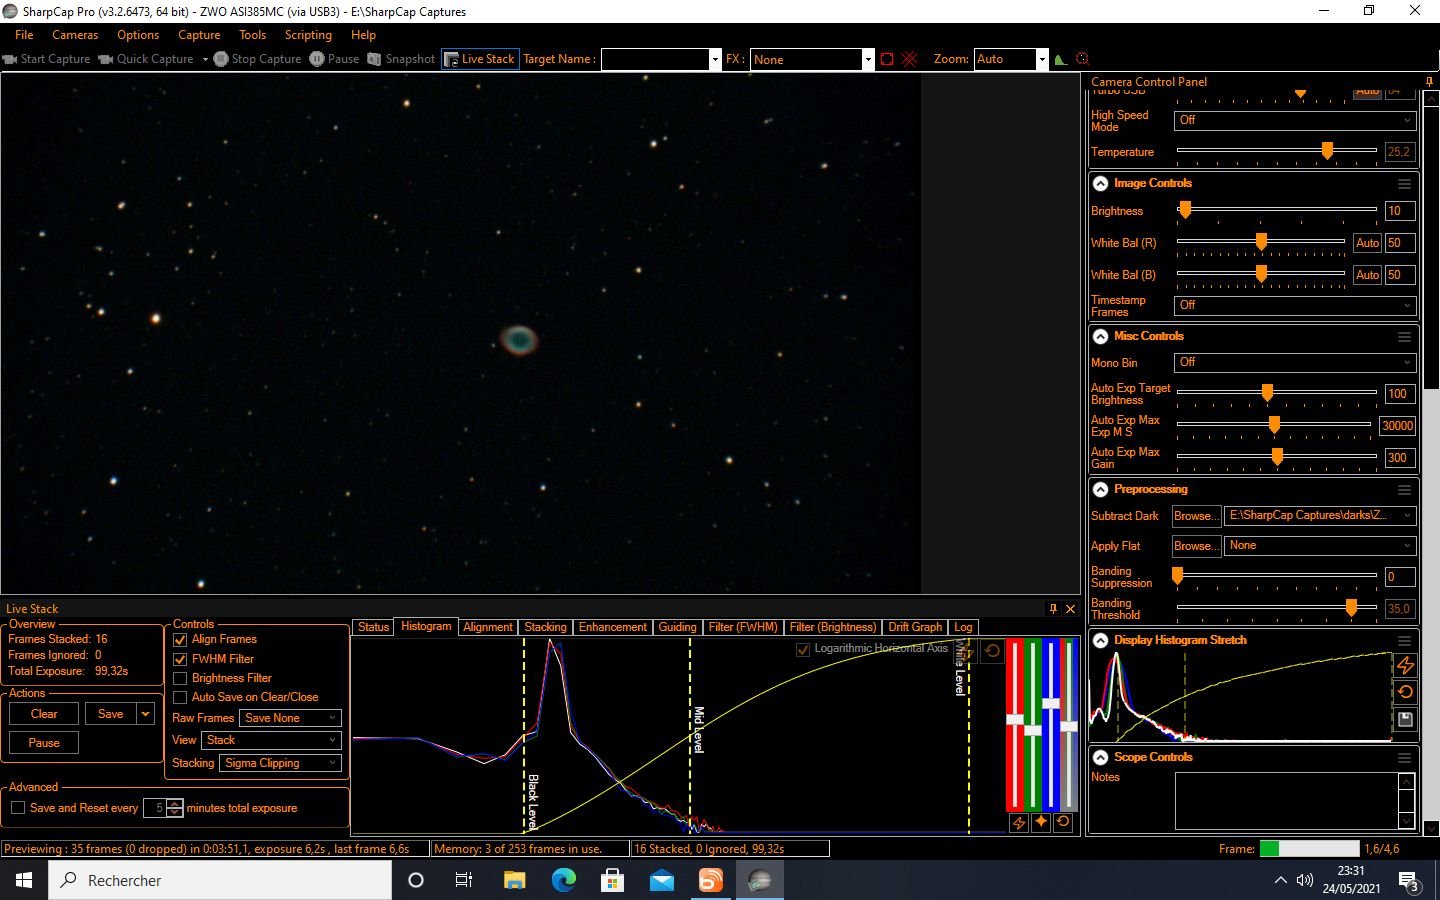Open Stacking Sigma Clipping dropdown

[281, 763]
